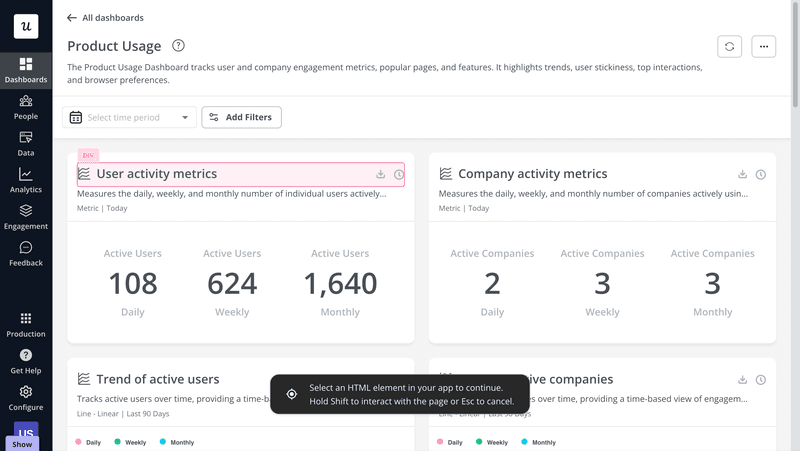800x451 pixels.
Task: Go to the Data section
Action: 26,144
